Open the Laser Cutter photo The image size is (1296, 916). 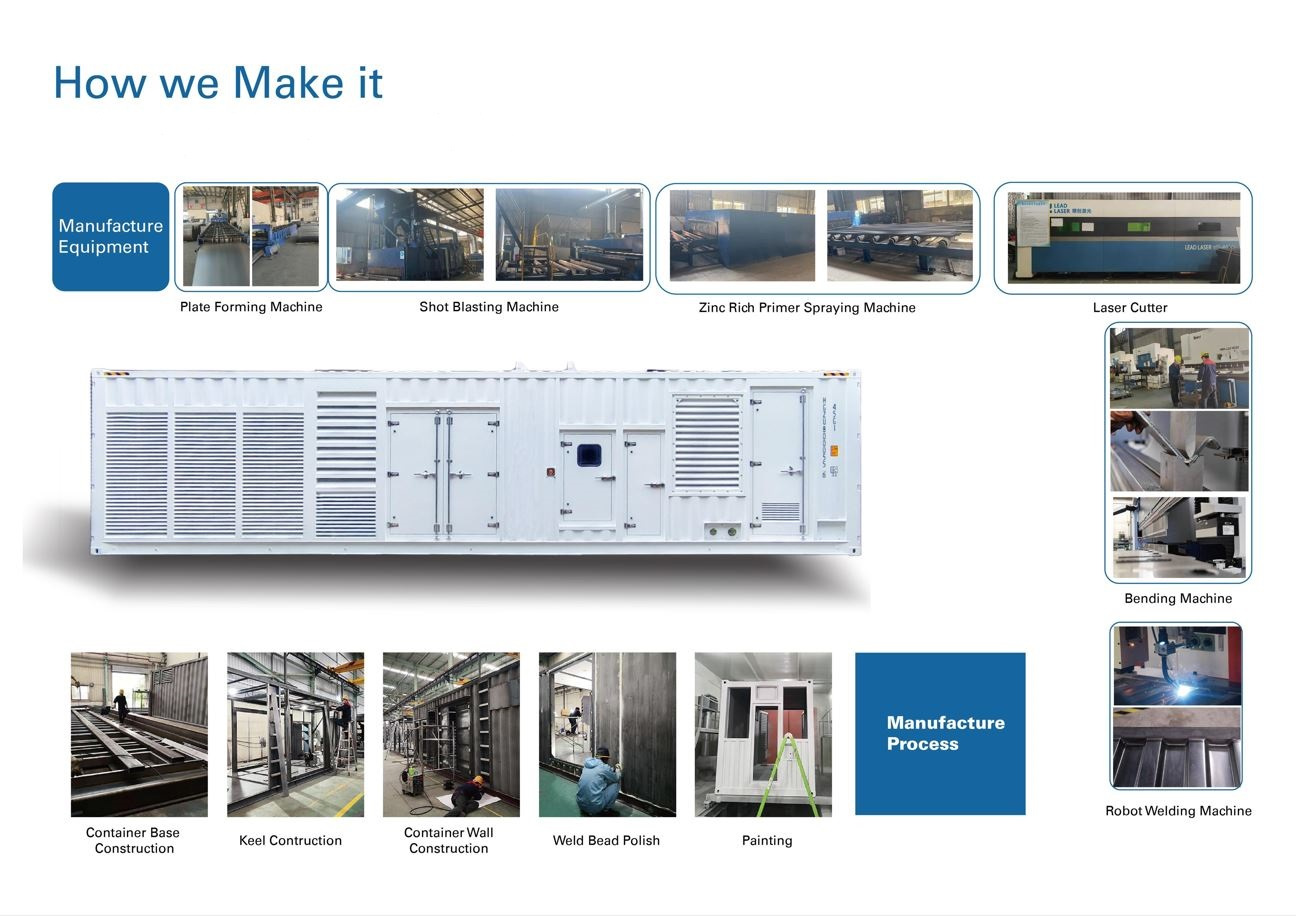point(1123,238)
